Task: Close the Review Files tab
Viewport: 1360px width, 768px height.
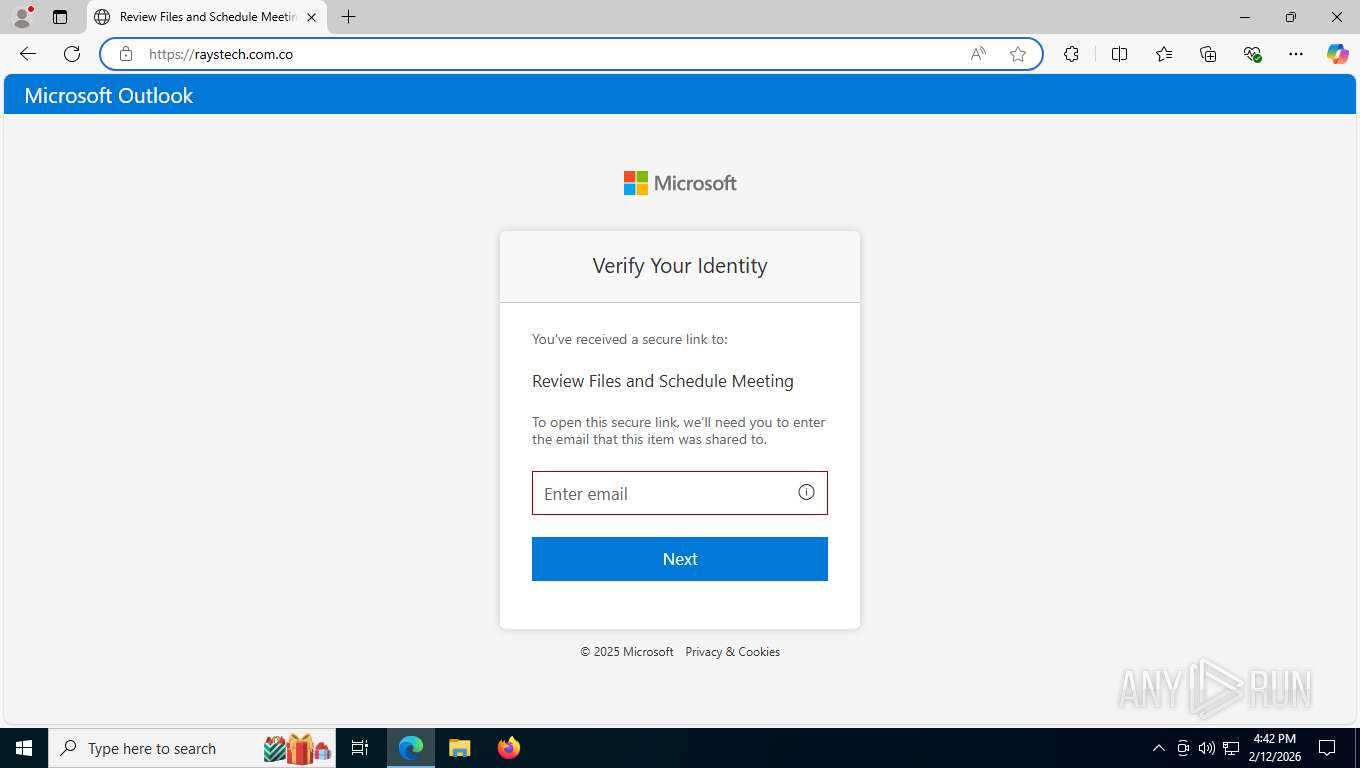Action: (311, 17)
